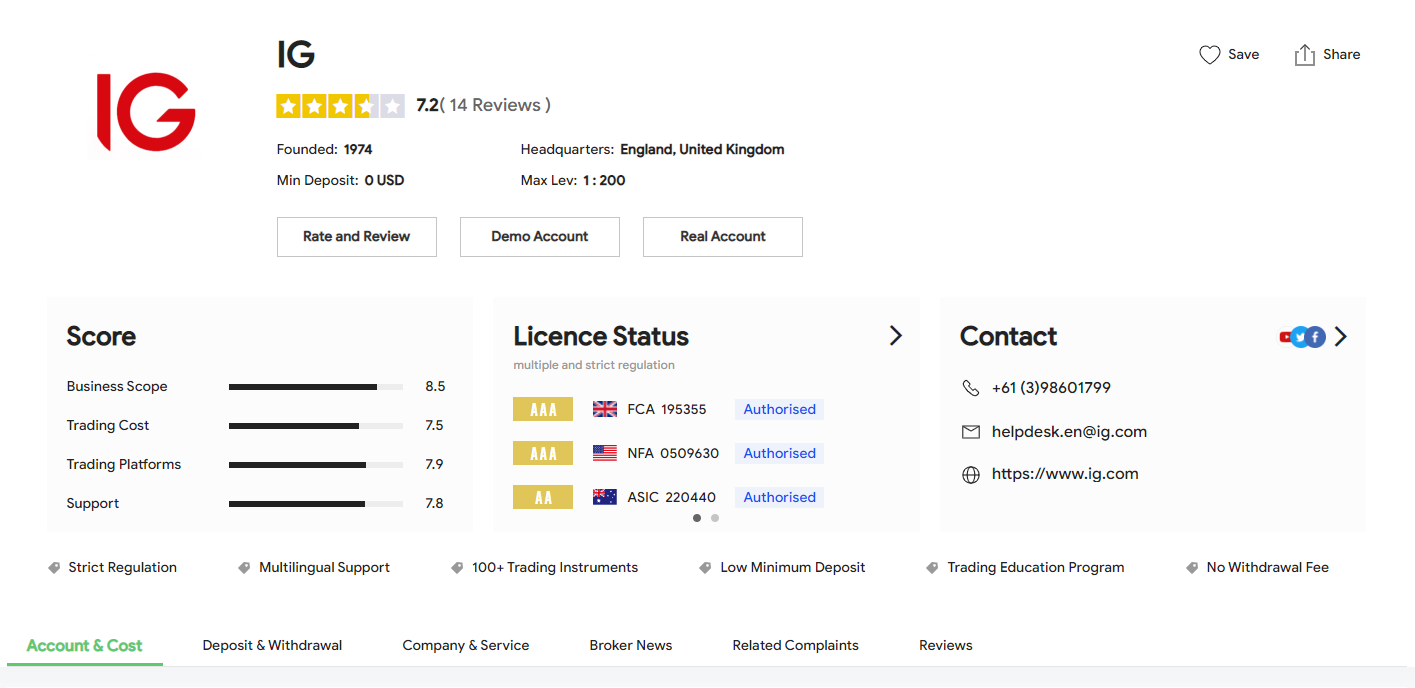Open IG's Facebook page icon
The width and height of the screenshot is (1415, 688).
(1314, 337)
